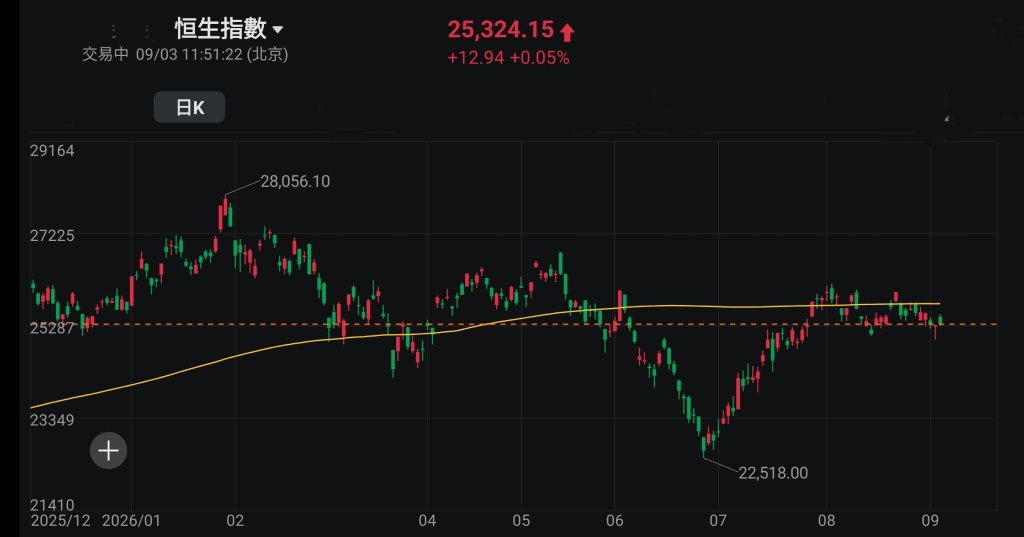Click the low label 22,518.00
Screen dimensions: 1024x537
click(x=773, y=473)
